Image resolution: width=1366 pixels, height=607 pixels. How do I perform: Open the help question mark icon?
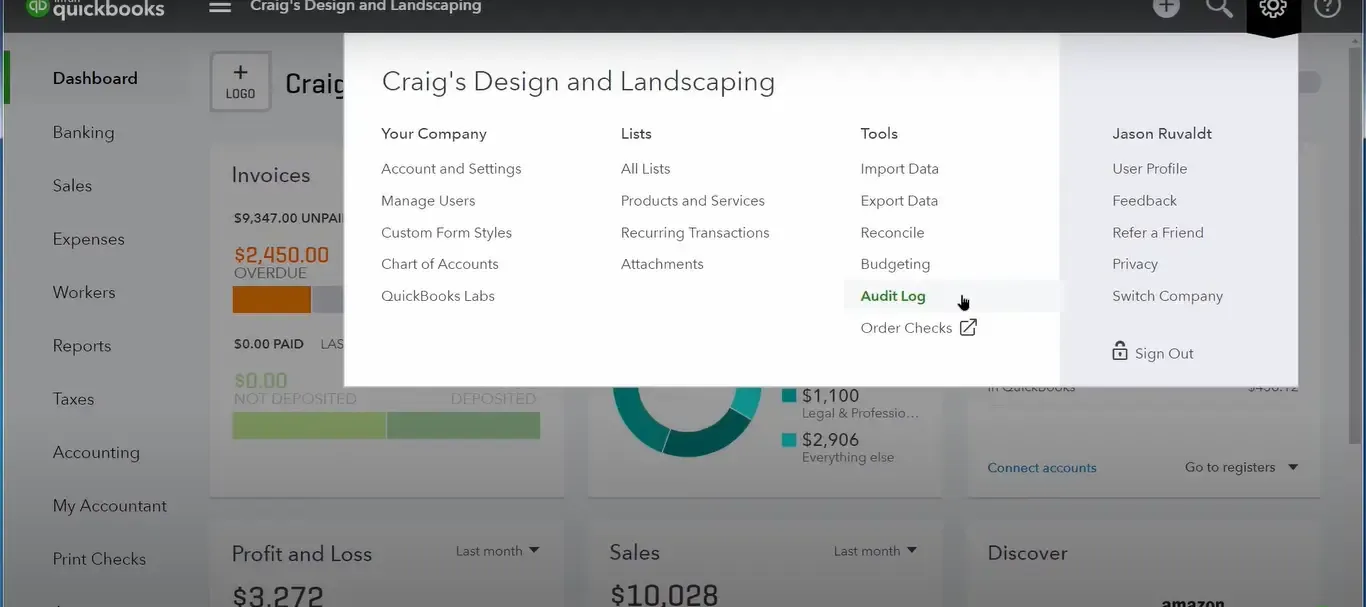(x=1327, y=7)
